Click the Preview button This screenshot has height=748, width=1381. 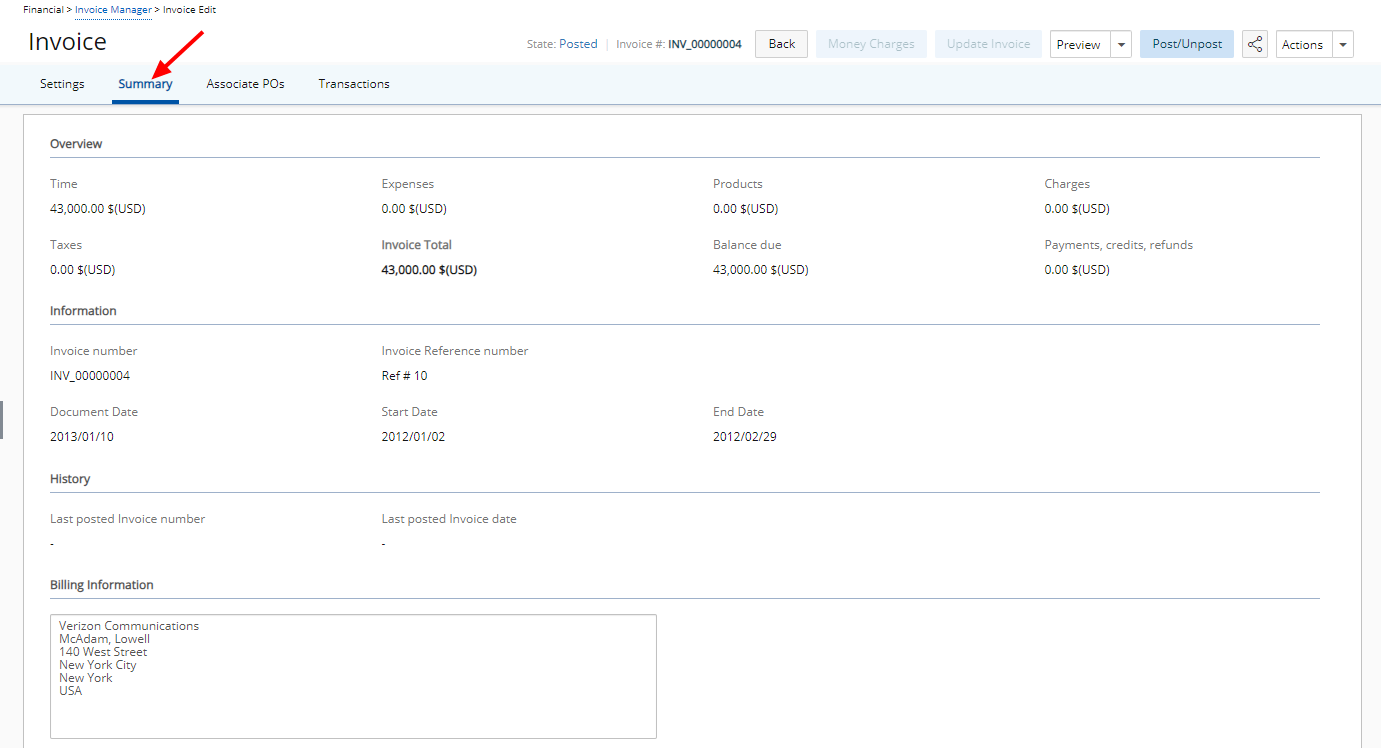pyautogui.click(x=1079, y=44)
